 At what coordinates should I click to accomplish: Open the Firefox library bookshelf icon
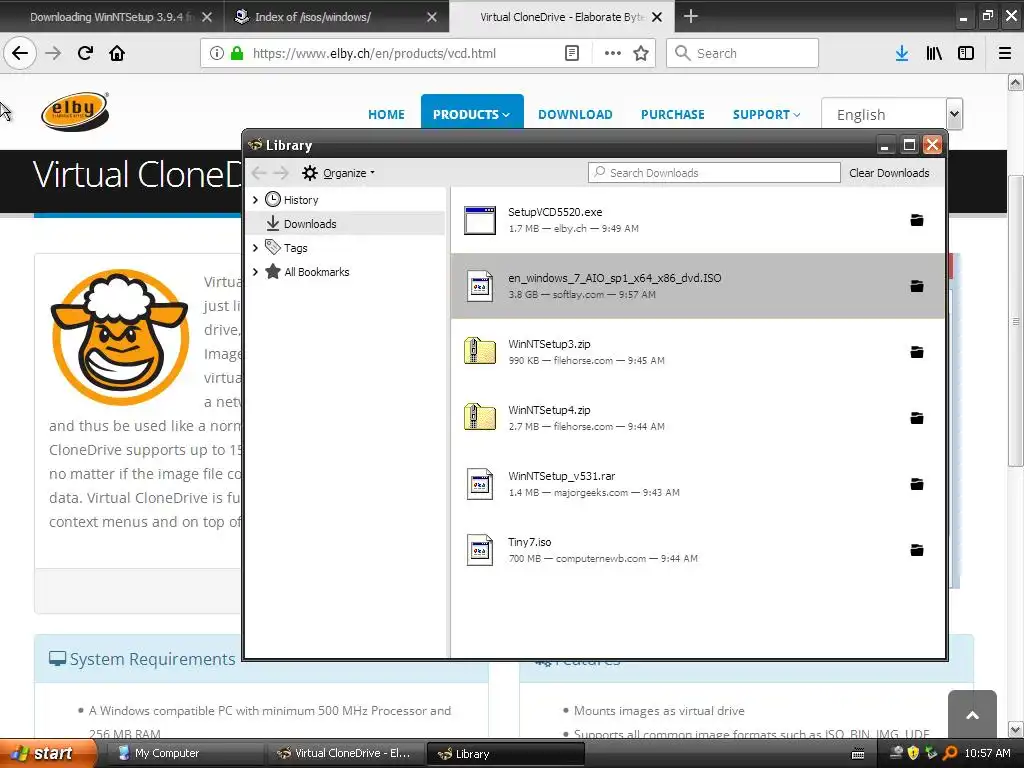point(934,53)
